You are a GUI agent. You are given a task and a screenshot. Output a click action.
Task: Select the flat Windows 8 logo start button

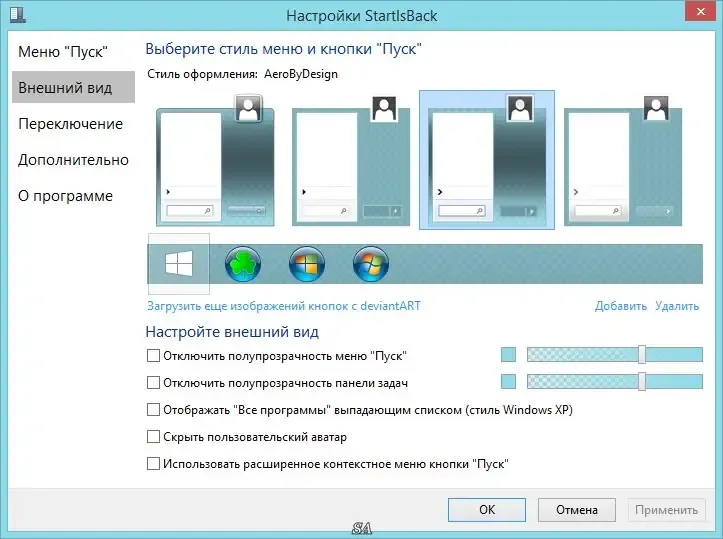(179, 264)
